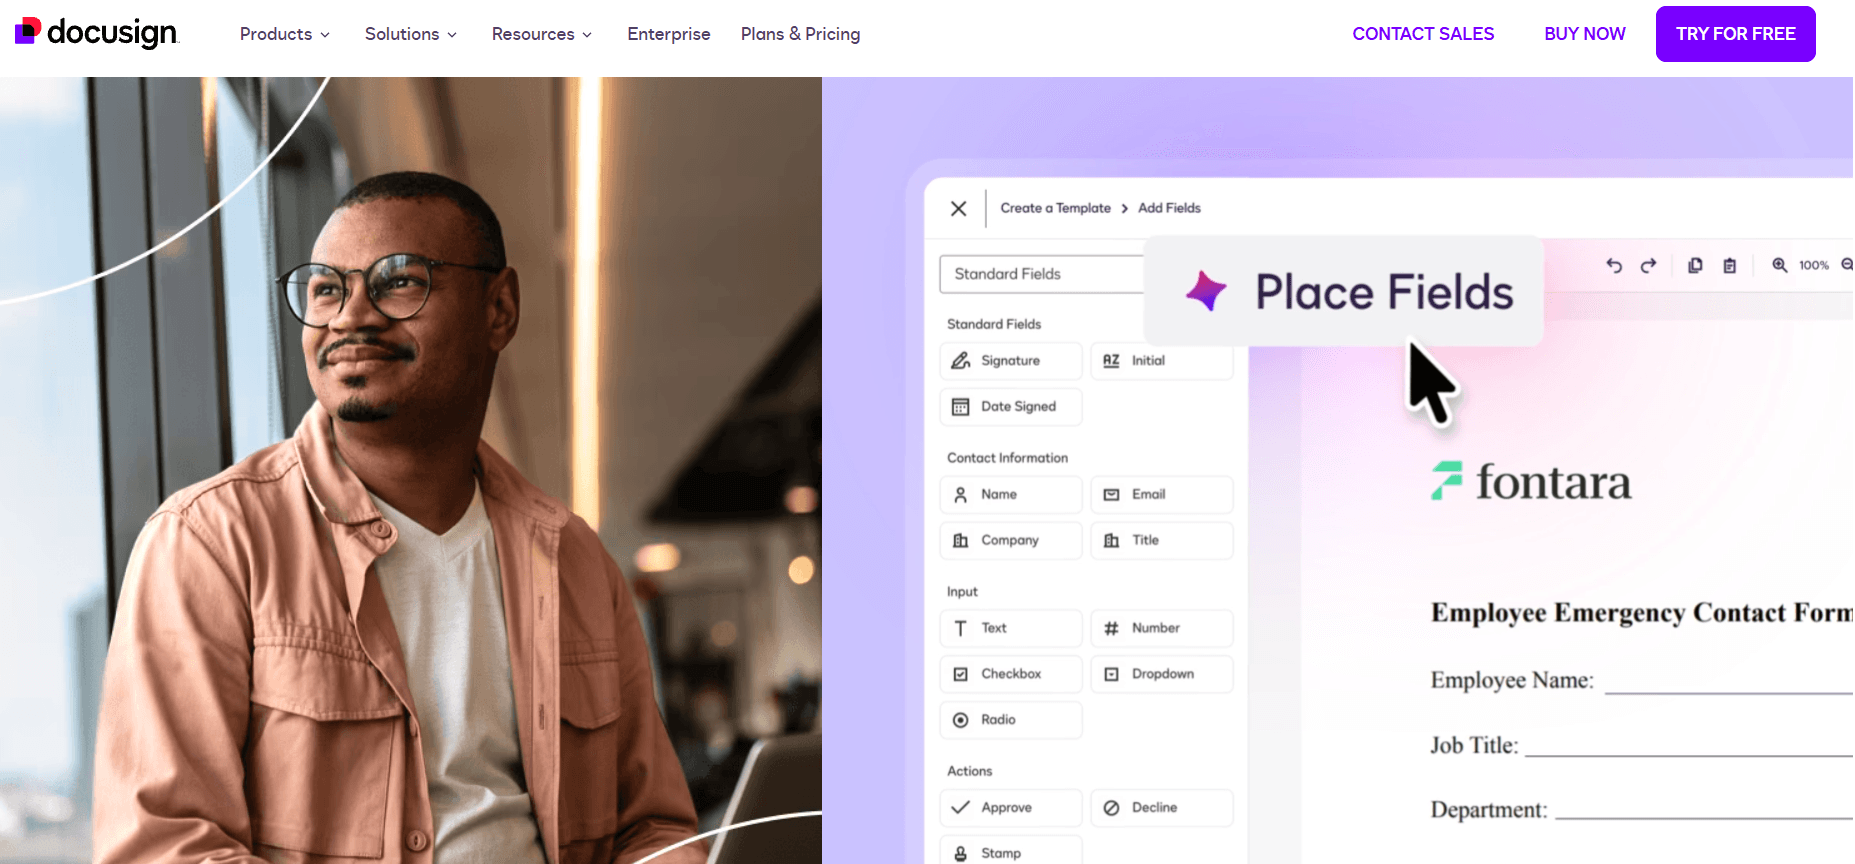Expand the Resources menu

pos(542,34)
